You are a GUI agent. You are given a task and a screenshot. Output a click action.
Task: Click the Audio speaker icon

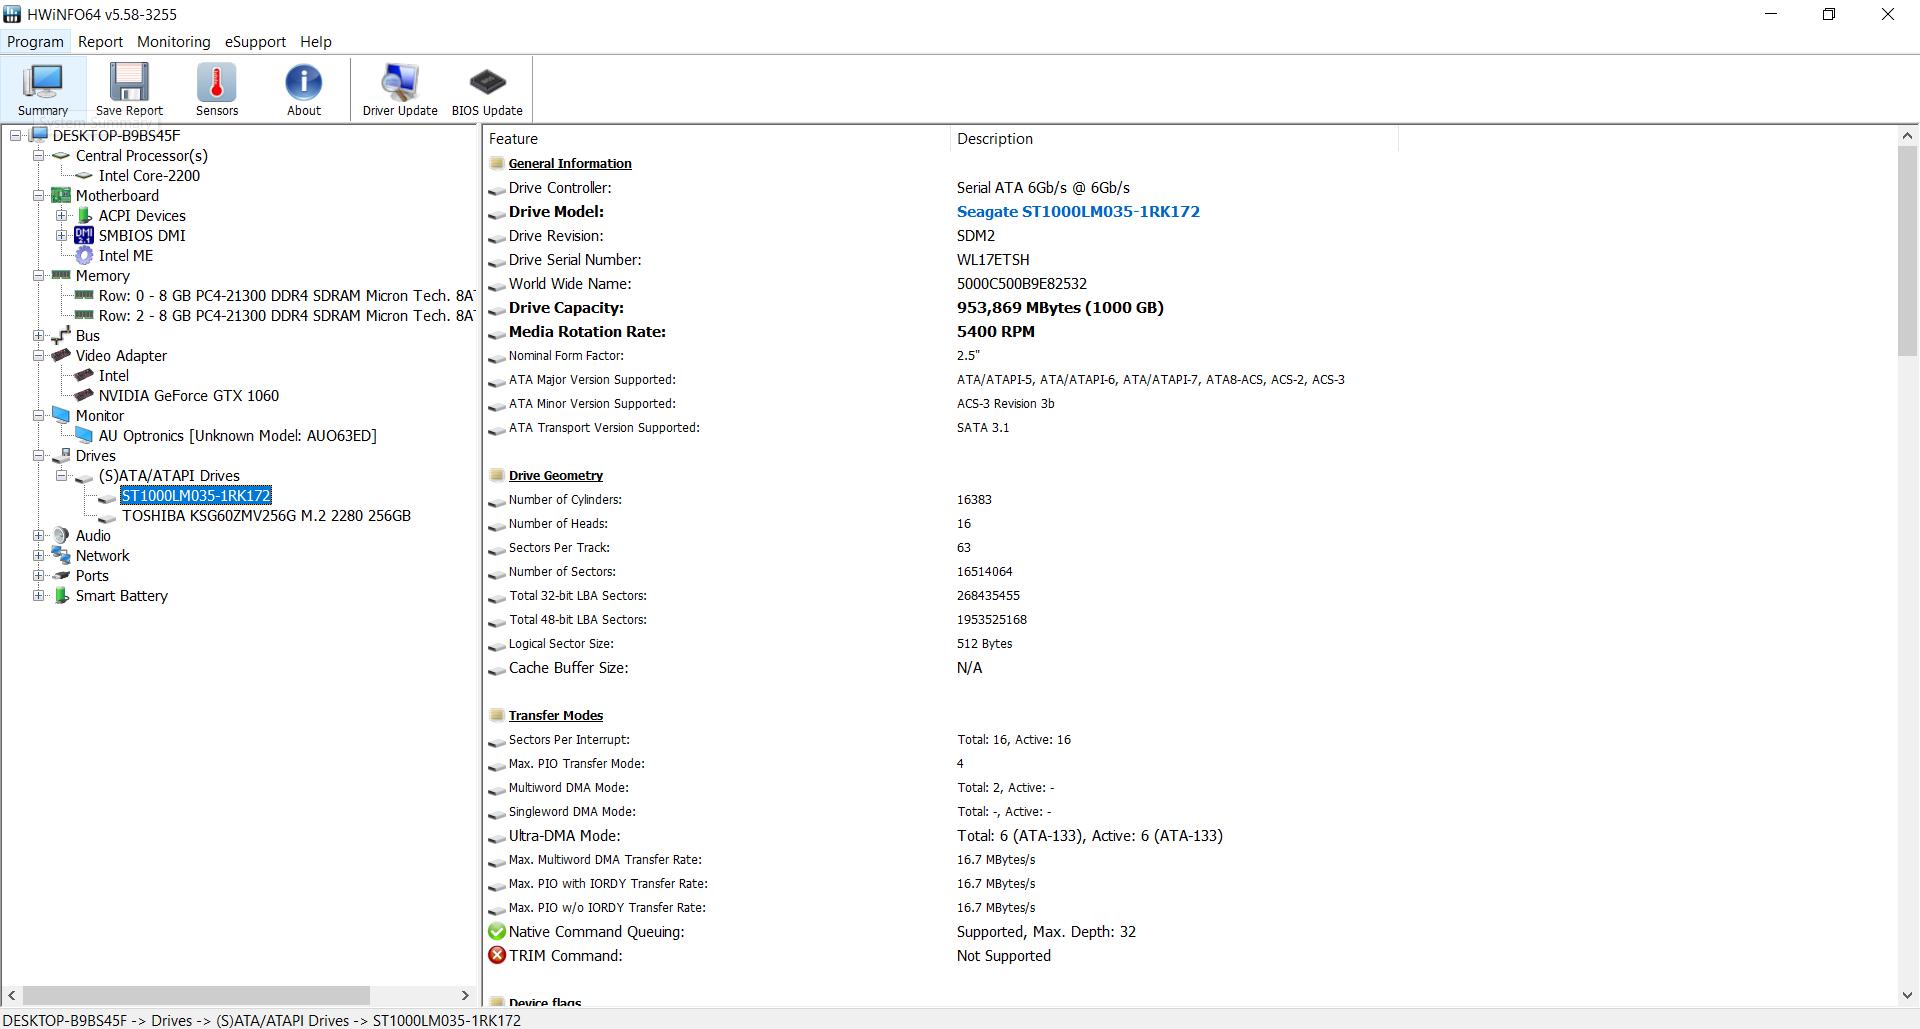click(61, 535)
